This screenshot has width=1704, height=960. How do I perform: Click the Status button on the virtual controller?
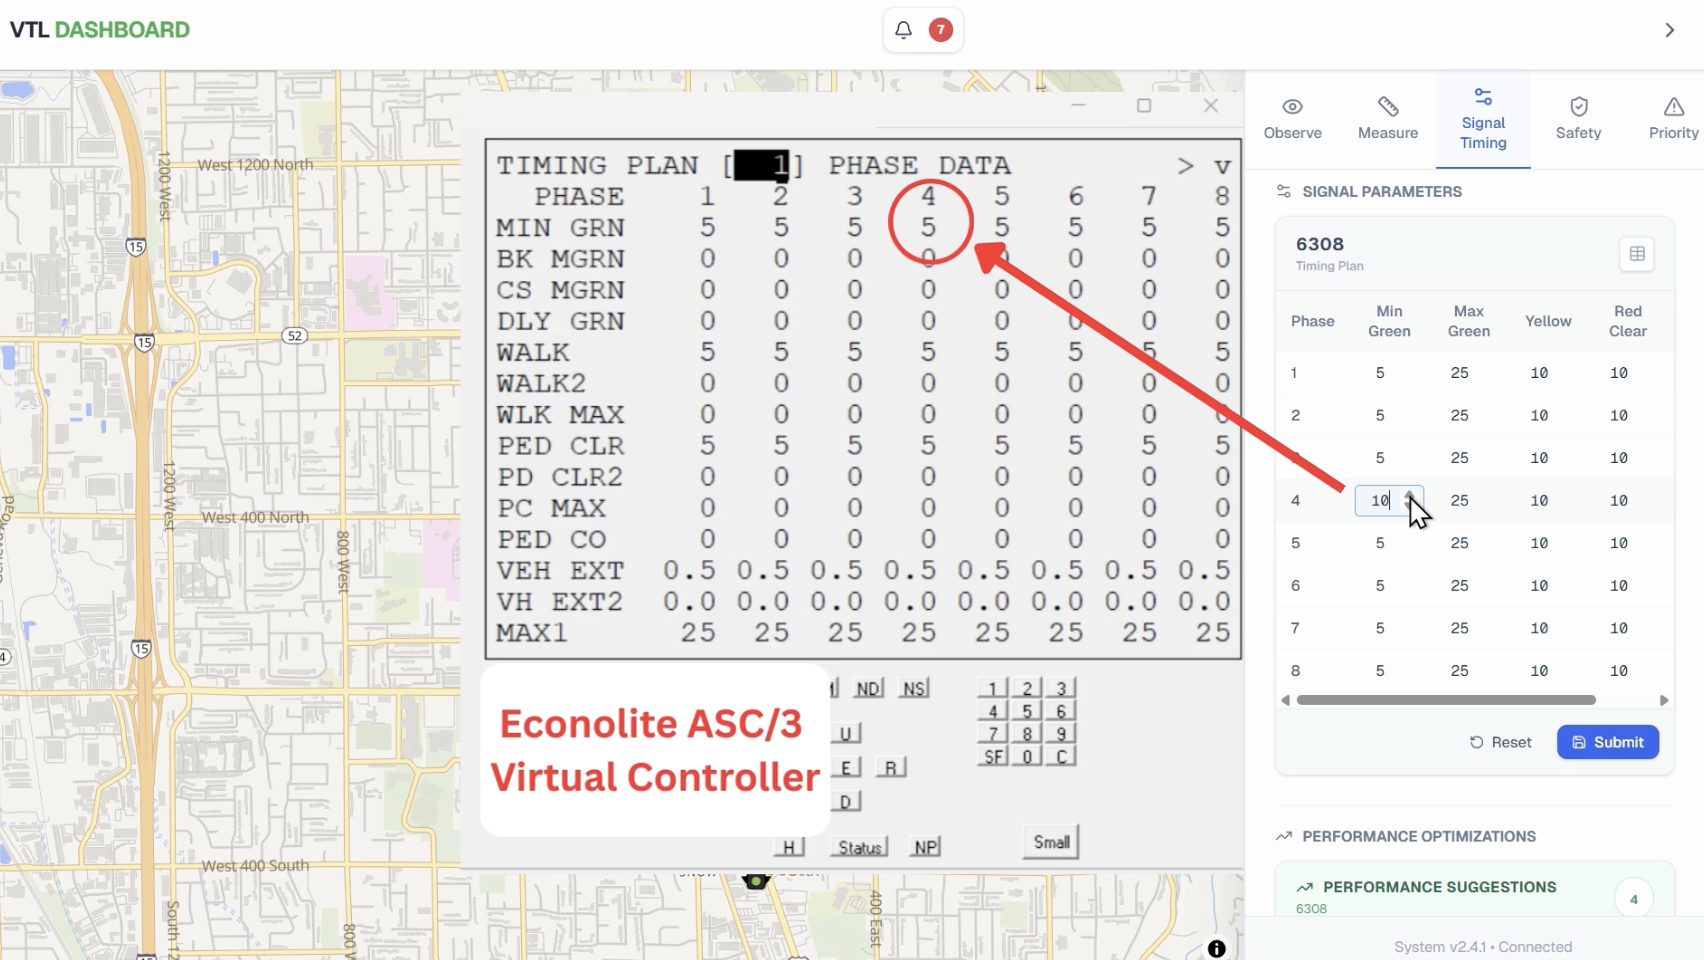(x=860, y=847)
